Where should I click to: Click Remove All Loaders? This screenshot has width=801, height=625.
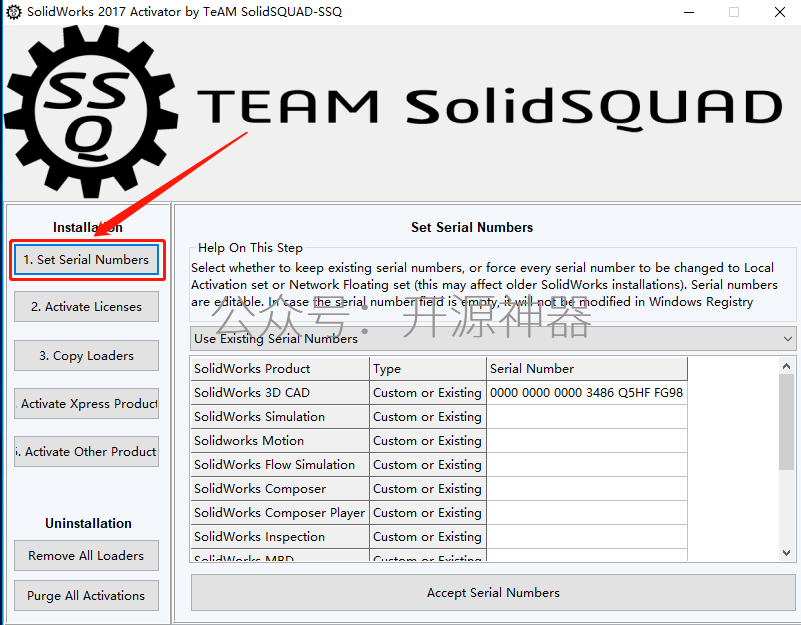86,555
